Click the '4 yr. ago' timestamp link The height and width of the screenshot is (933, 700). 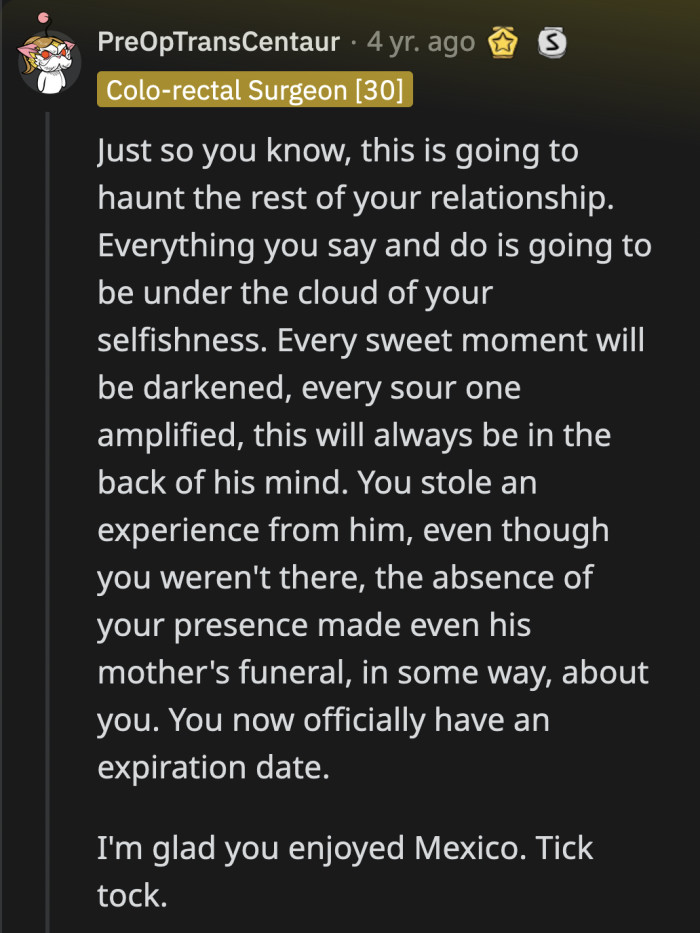tap(420, 44)
